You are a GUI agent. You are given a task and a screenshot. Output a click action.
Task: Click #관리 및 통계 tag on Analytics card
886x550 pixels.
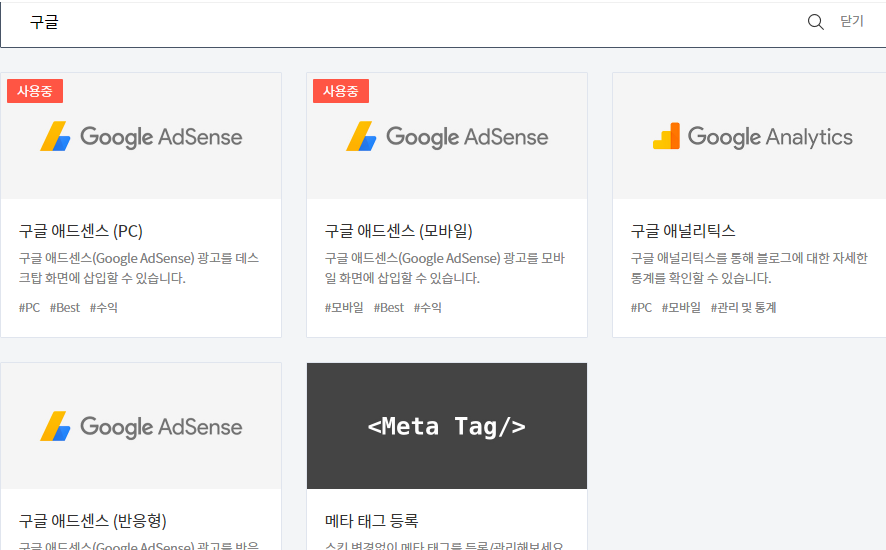743,308
